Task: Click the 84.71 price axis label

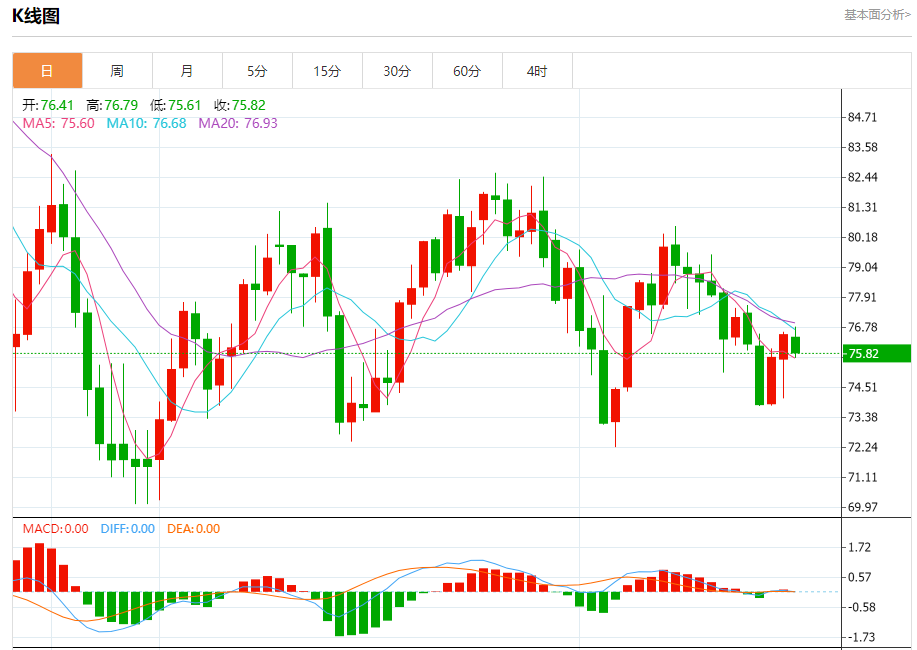Action: point(863,118)
